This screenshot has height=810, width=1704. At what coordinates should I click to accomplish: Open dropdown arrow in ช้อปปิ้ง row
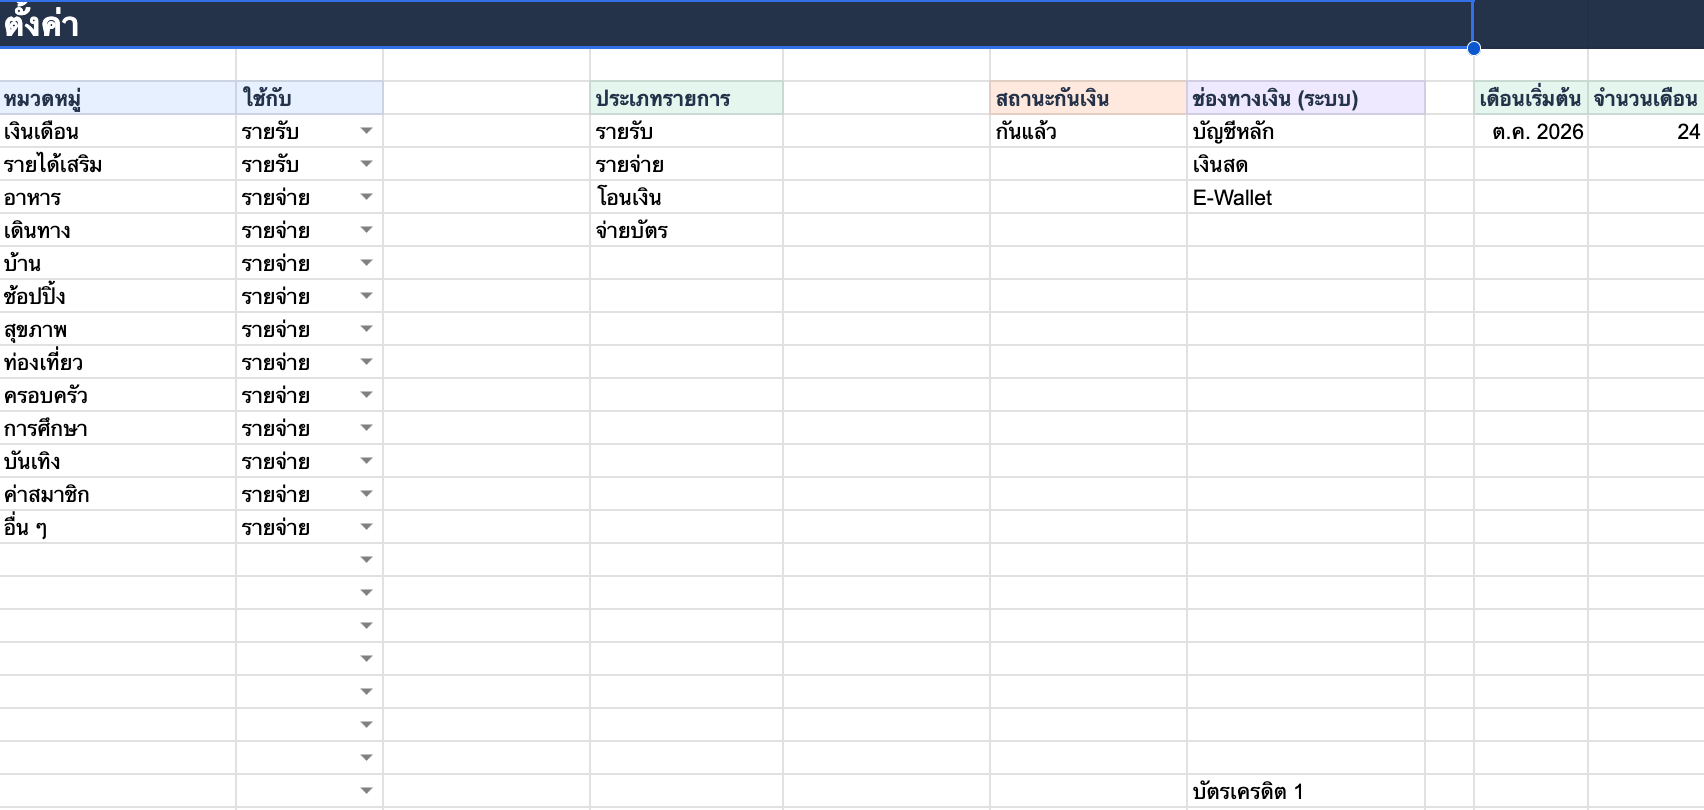tap(366, 296)
